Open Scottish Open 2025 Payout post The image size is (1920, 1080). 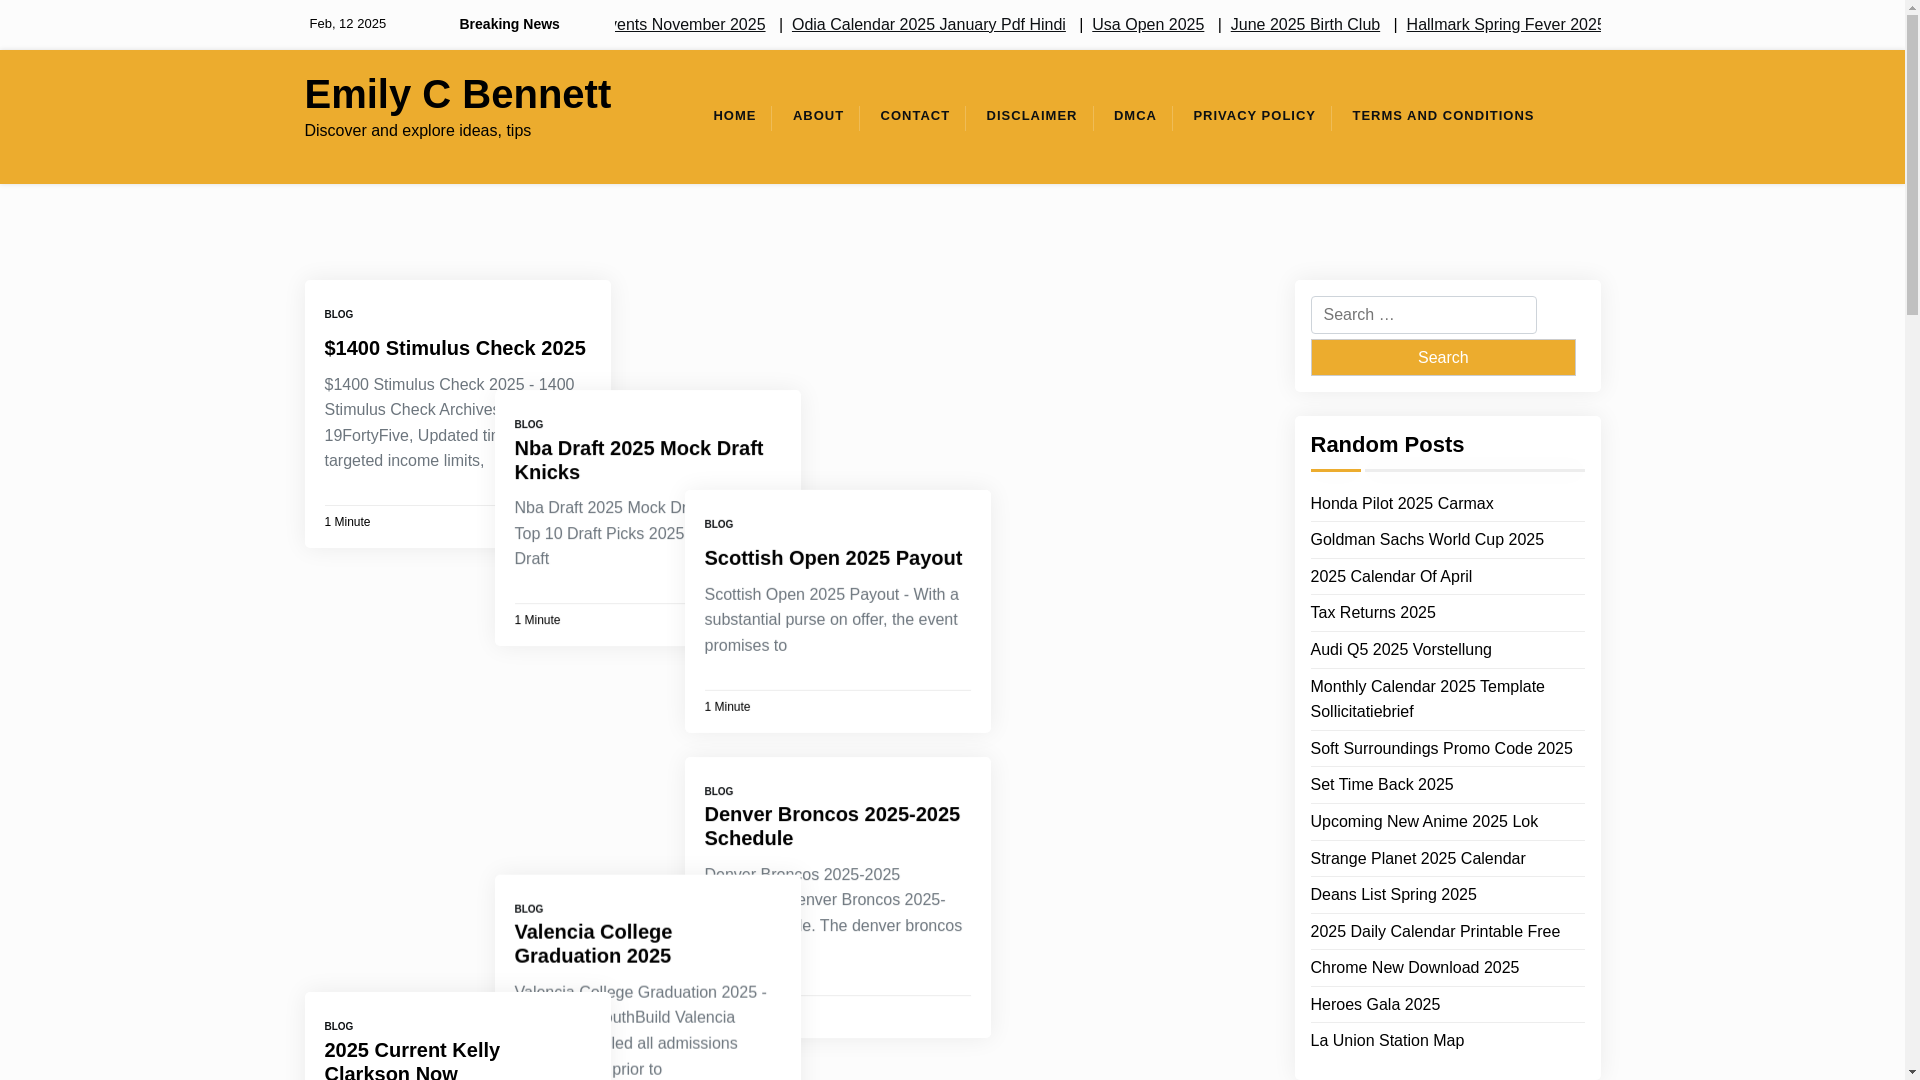pyautogui.click(x=832, y=558)
